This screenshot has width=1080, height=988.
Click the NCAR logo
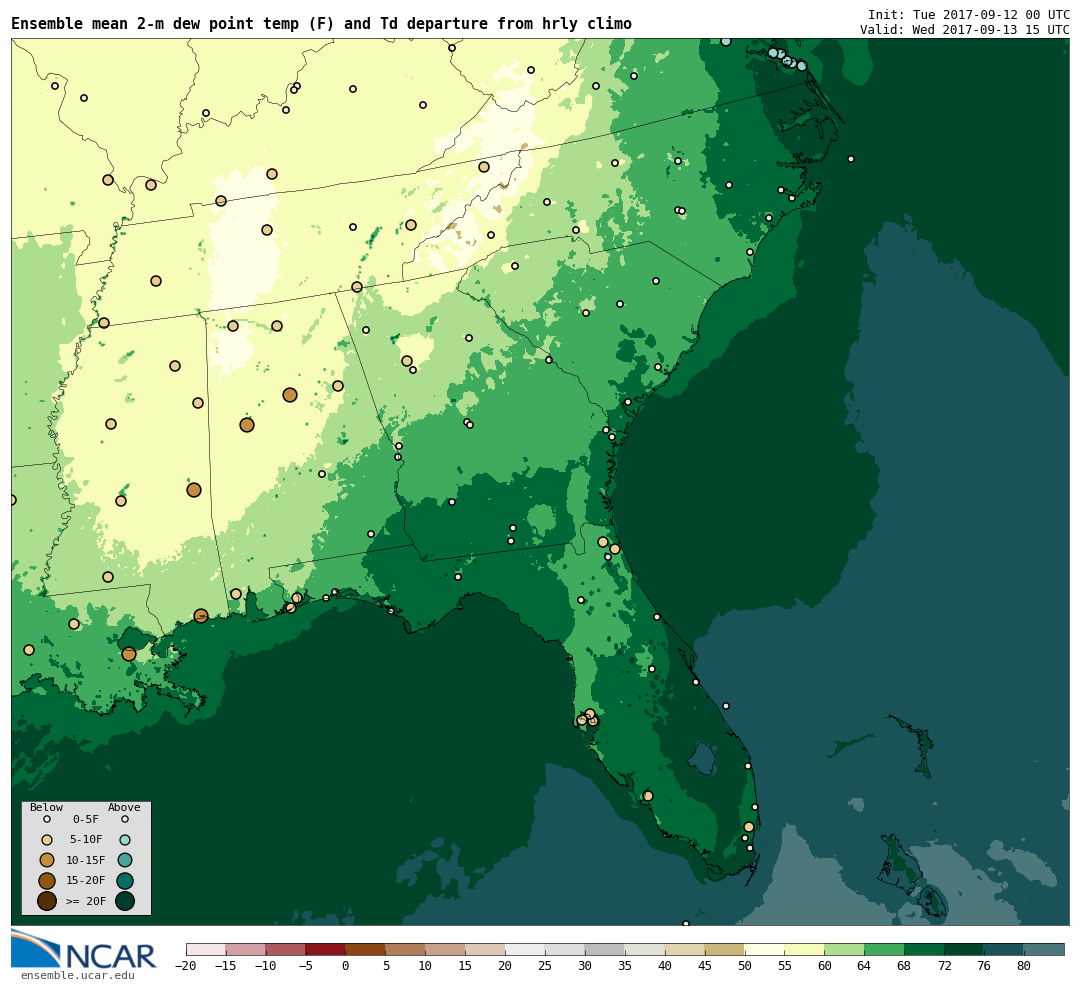pos(84,950)
